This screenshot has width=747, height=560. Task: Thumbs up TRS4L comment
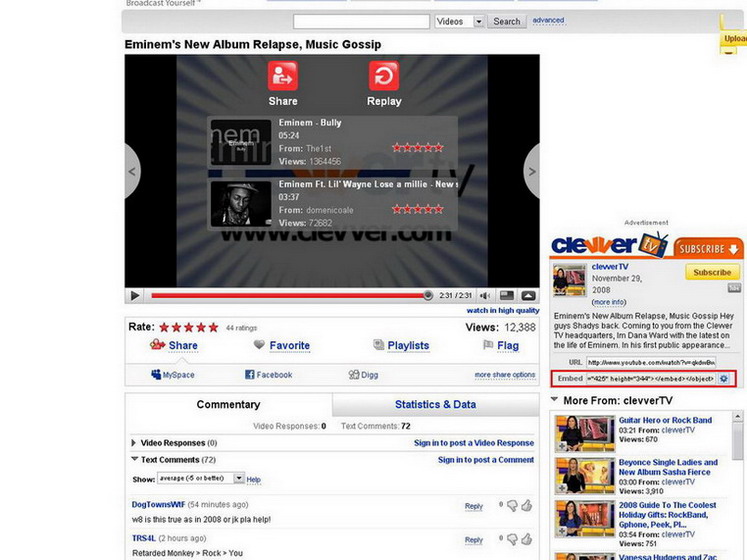click(x=526, y=539)
